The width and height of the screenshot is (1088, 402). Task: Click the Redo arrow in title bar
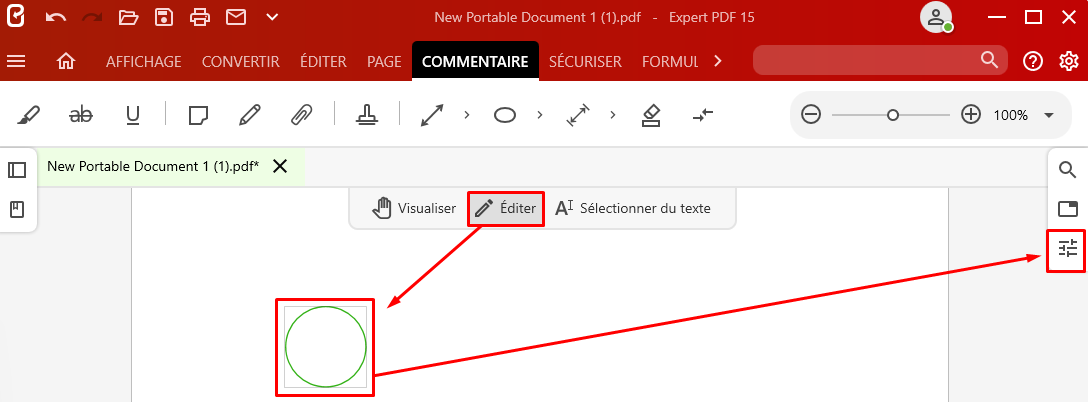click(x=92, y=17)
